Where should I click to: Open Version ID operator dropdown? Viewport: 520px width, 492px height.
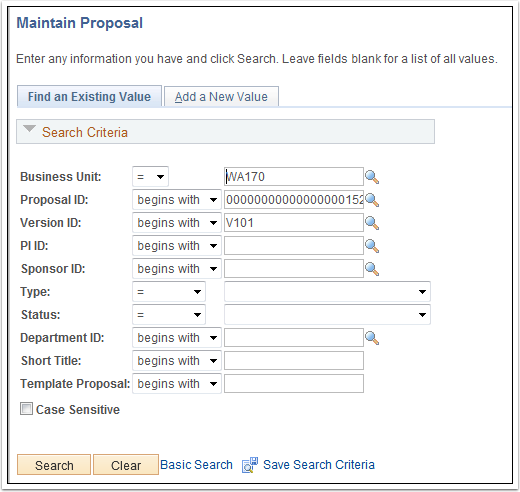tap(177, 223)
